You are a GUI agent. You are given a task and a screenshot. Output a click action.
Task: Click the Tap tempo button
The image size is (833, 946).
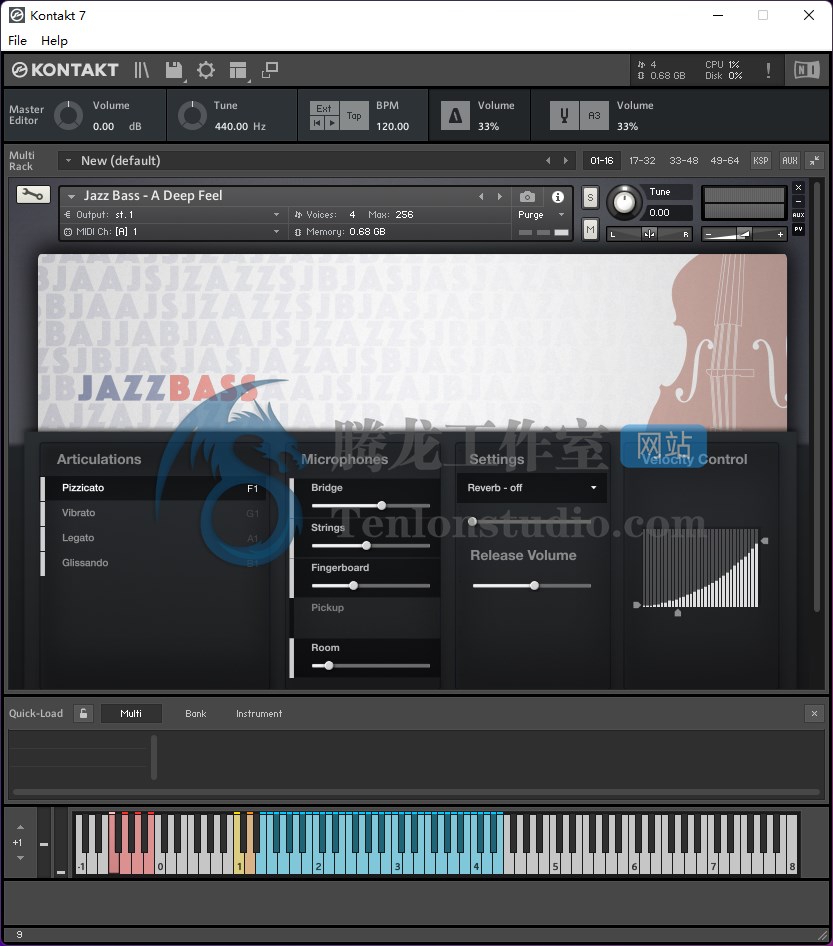354,115
